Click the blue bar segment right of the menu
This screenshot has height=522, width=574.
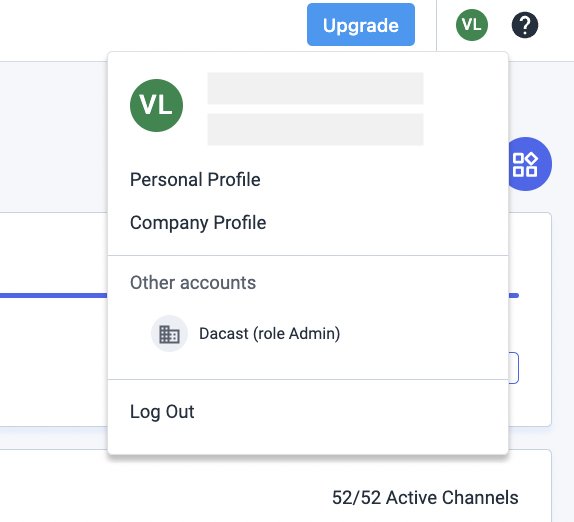point(514,295)
